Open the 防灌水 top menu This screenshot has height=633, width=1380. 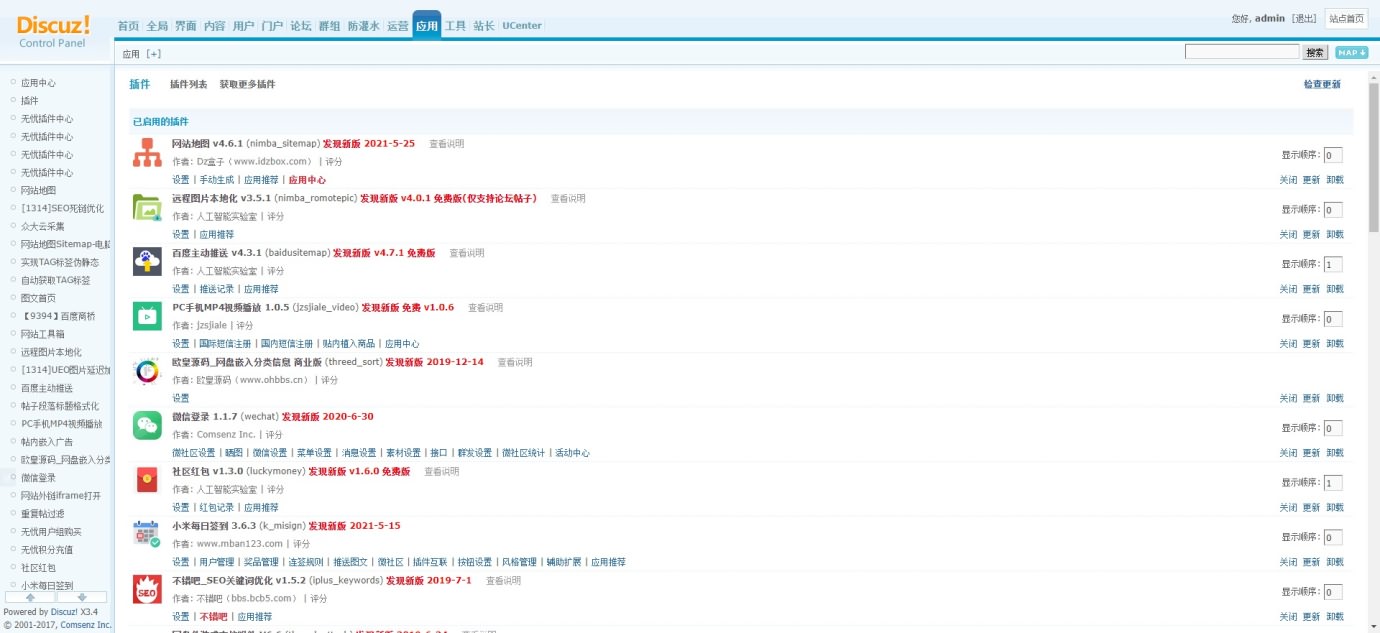pos(363,26)
